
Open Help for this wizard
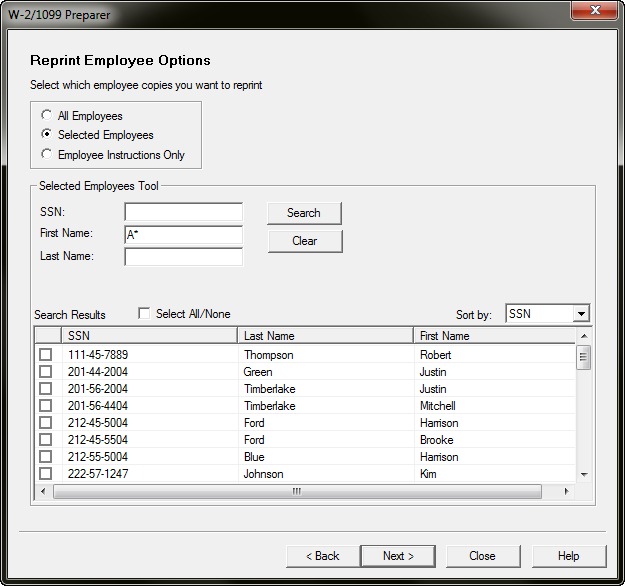569,556
